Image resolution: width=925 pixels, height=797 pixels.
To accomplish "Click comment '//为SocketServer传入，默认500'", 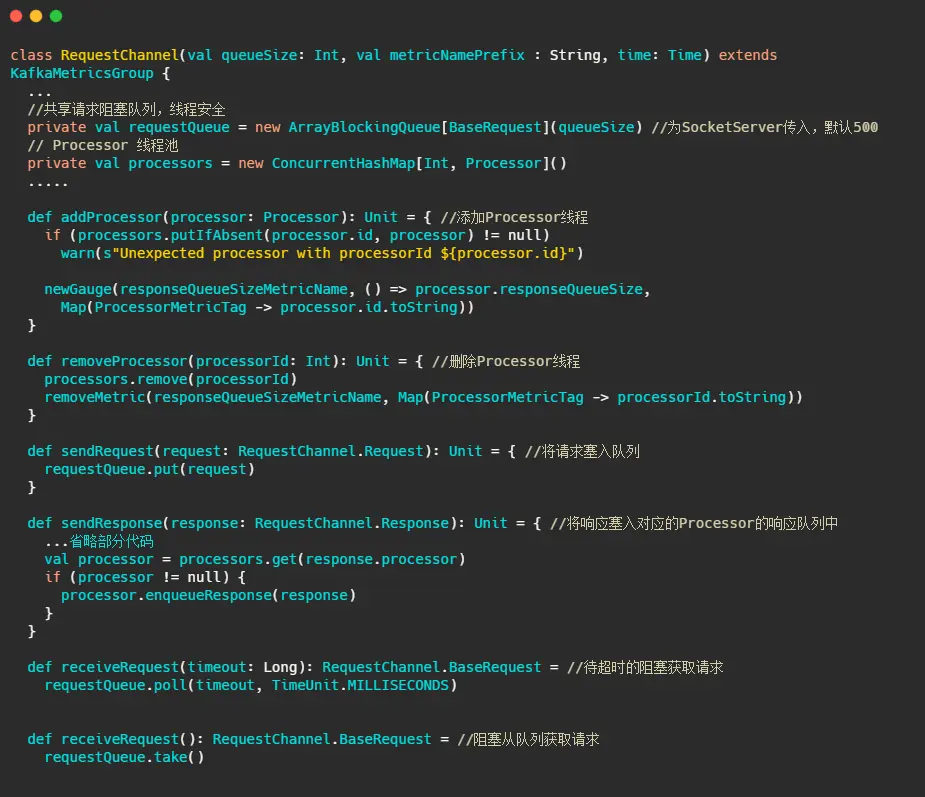I will coord(765,127).
